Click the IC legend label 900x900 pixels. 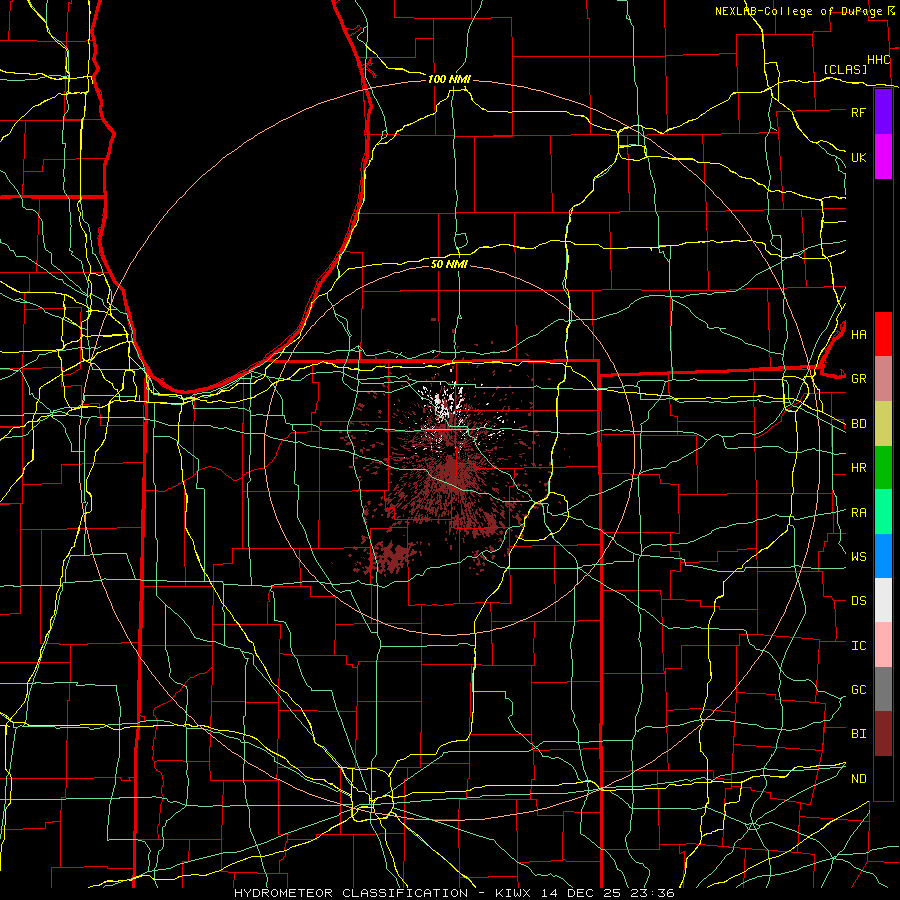[x=858, y=646]
